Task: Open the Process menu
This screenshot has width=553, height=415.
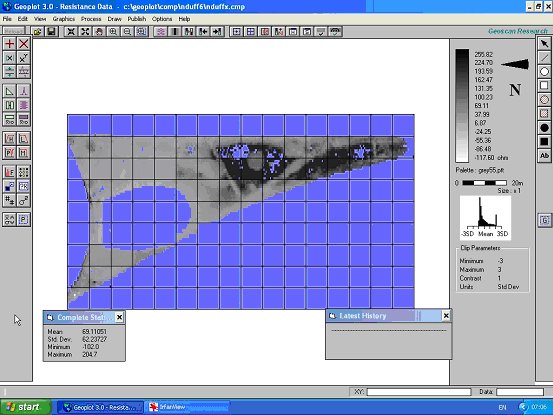Action: pyautogui.click(x=91, y=19)
